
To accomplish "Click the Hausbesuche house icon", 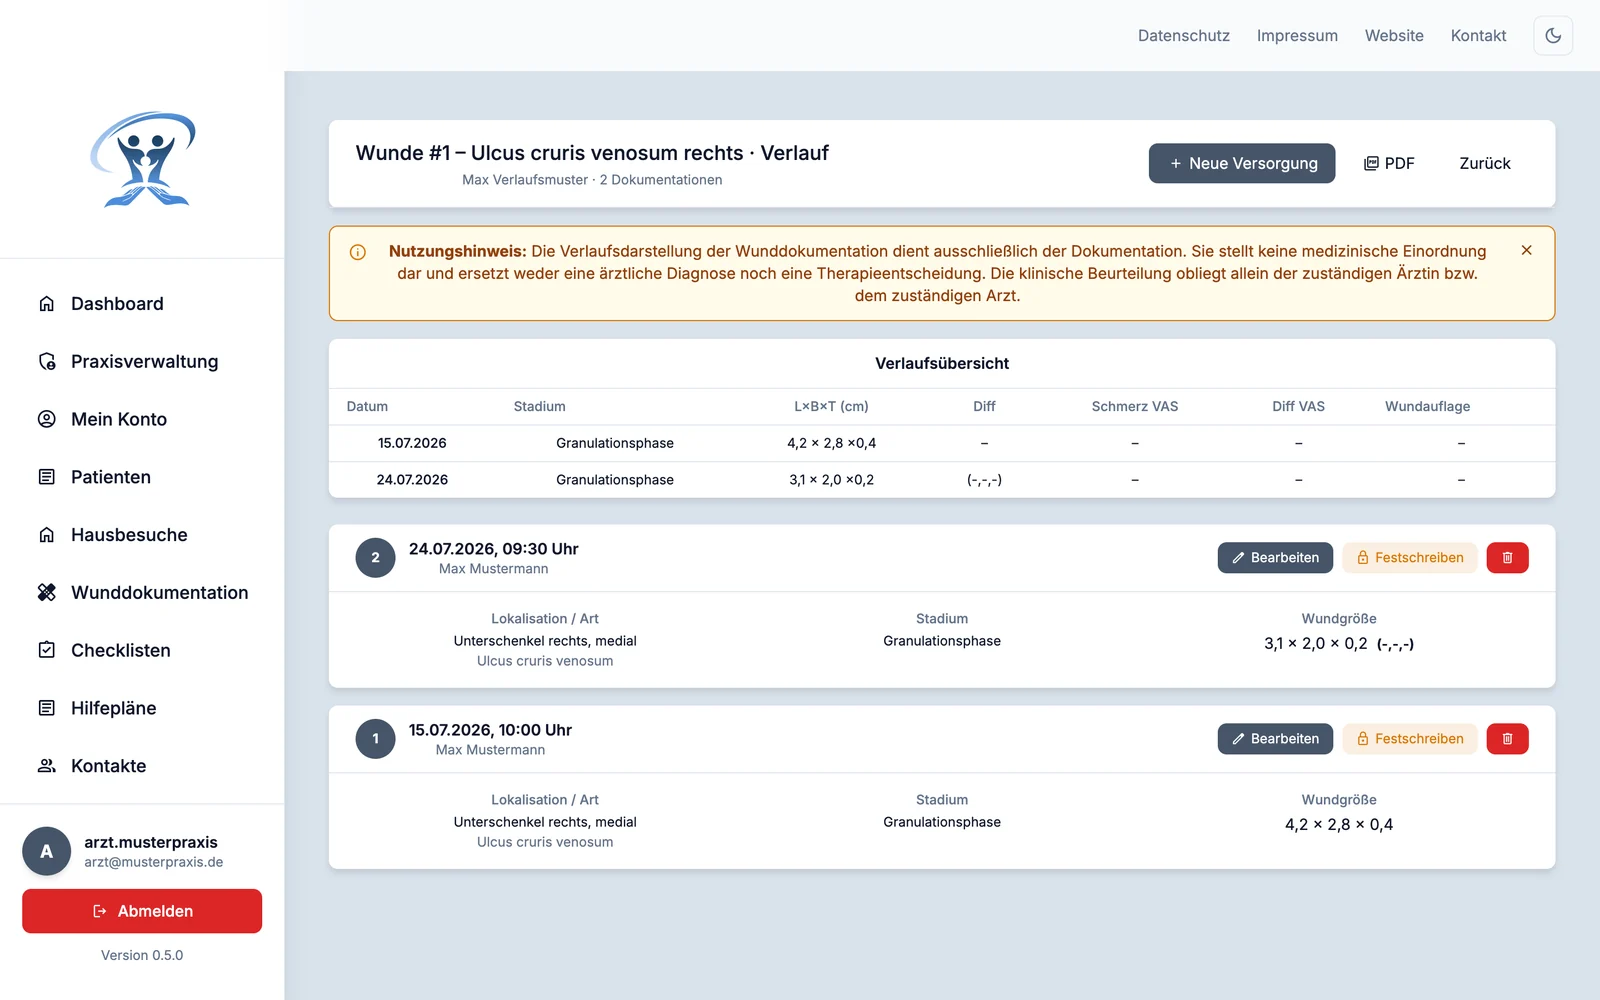I will pos(47,535).
